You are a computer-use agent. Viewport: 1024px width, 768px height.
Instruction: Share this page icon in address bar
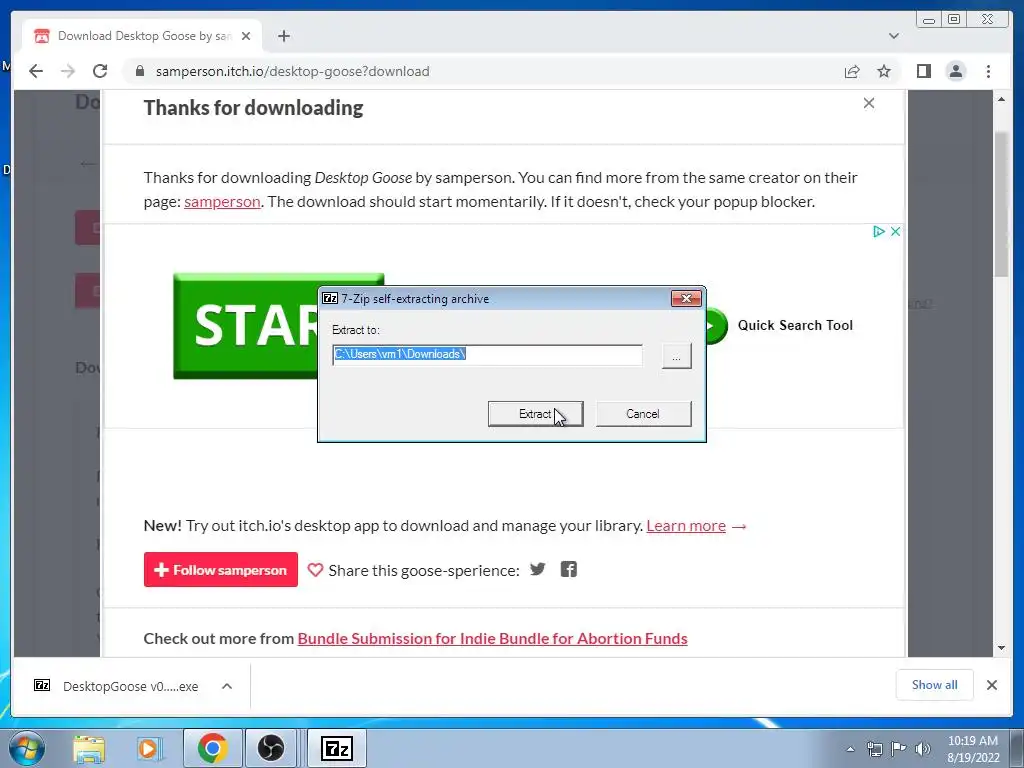pyautogui.click(x=852, y=71)
